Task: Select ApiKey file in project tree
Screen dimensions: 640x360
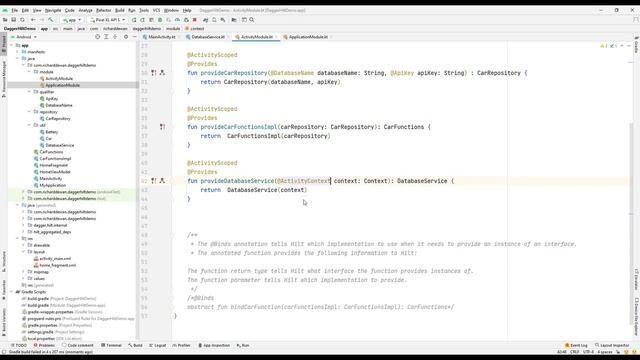Action: point(49,98)
